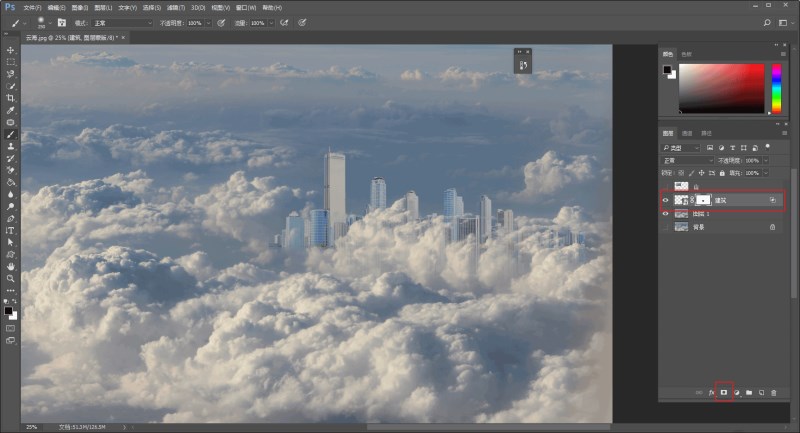Select the Crop tool
This screenshot has height=433, width=800.
pyautogui.click(x=10, y=98)
